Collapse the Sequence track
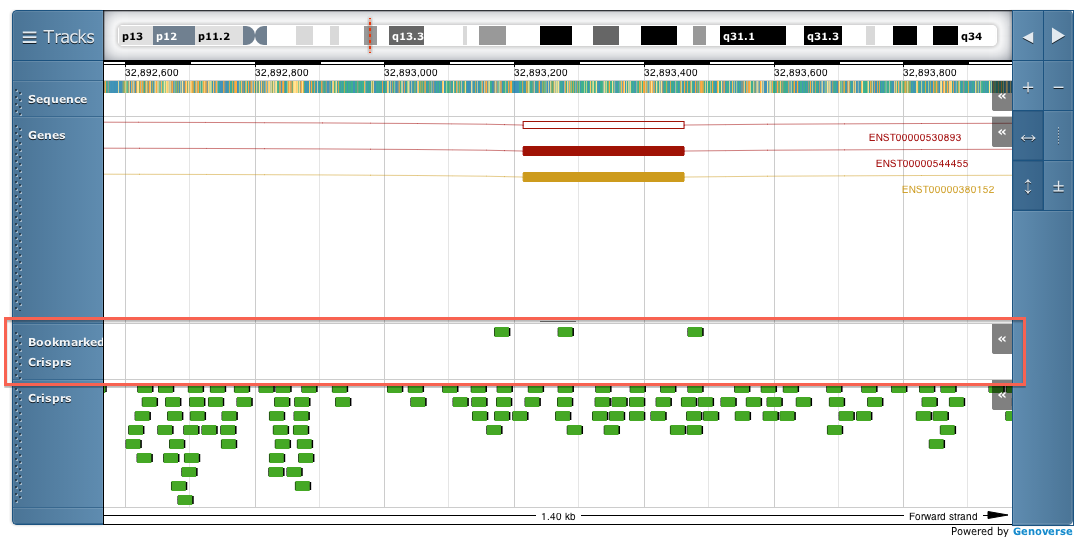 [1001, 98]
